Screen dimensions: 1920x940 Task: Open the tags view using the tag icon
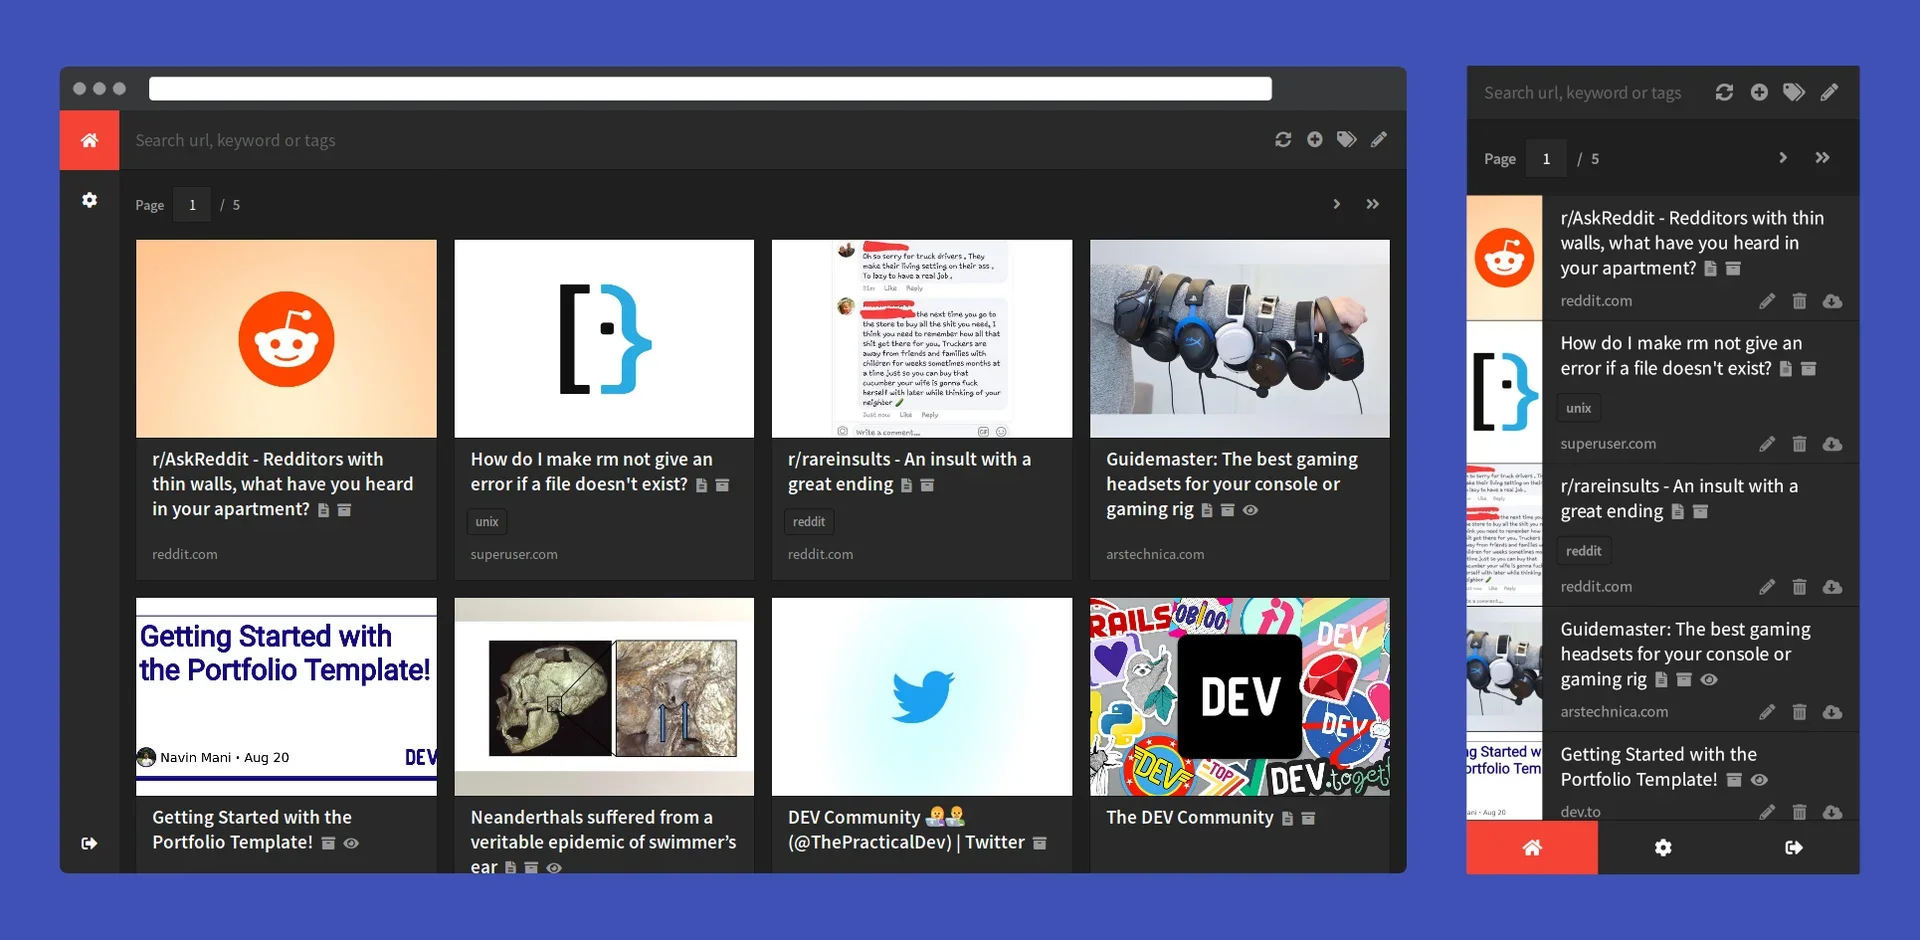(x=1346, y=140)
